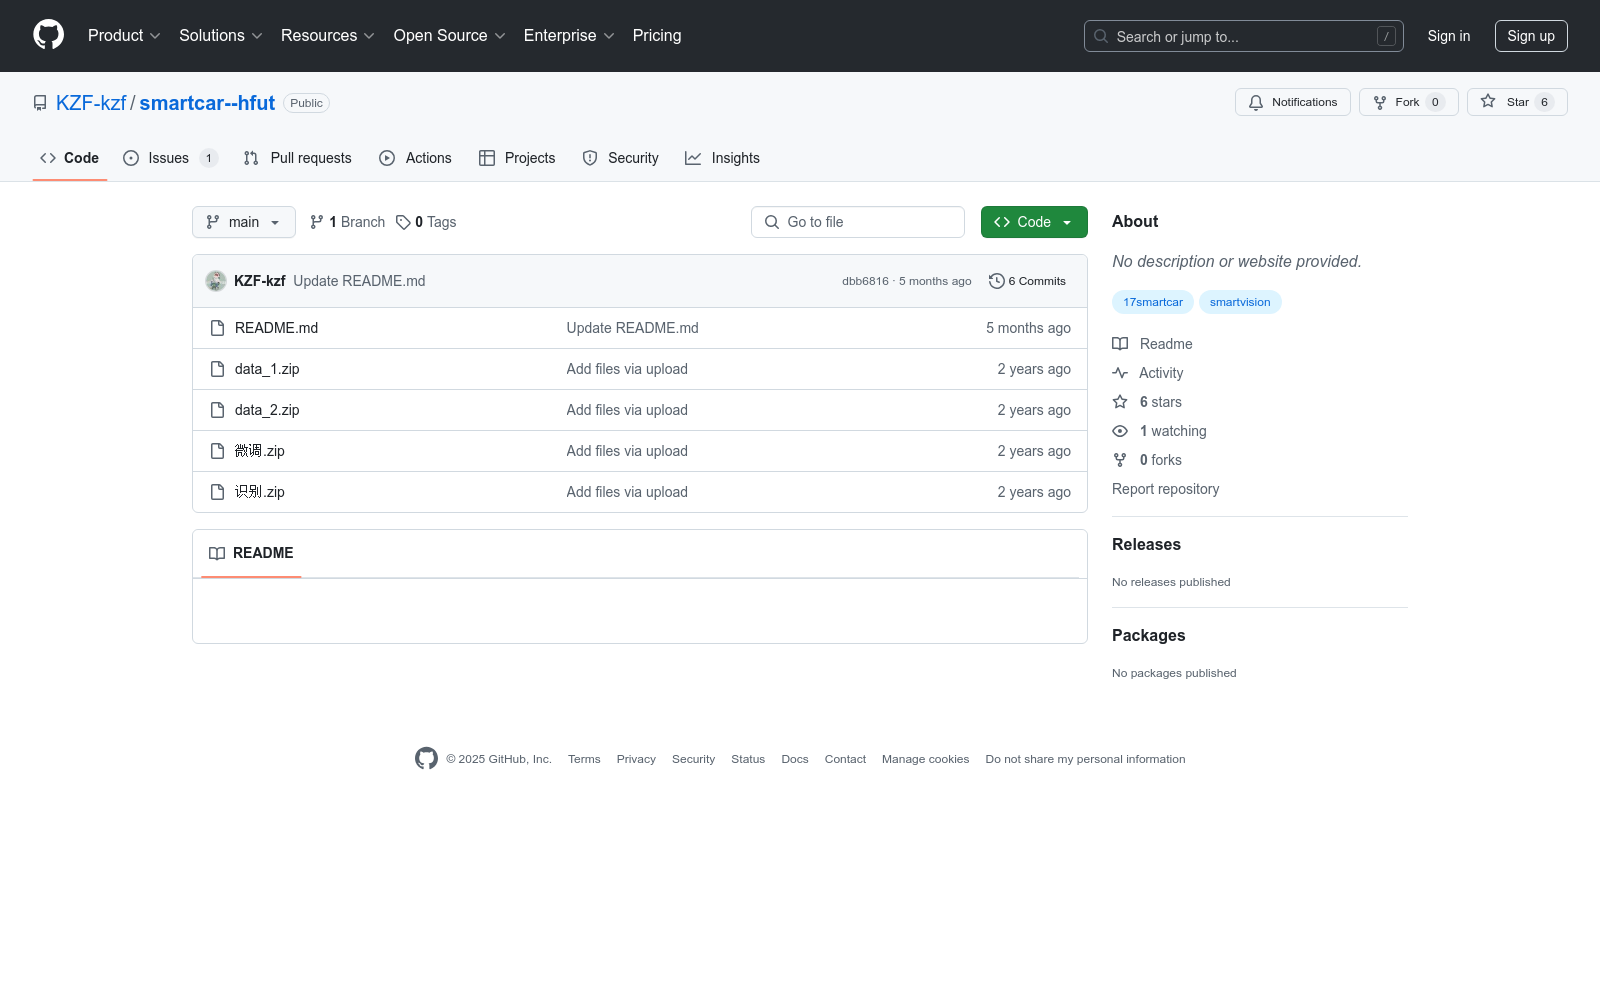
Task: Click the Readme book icon in About
Action: click(1120, 344)
